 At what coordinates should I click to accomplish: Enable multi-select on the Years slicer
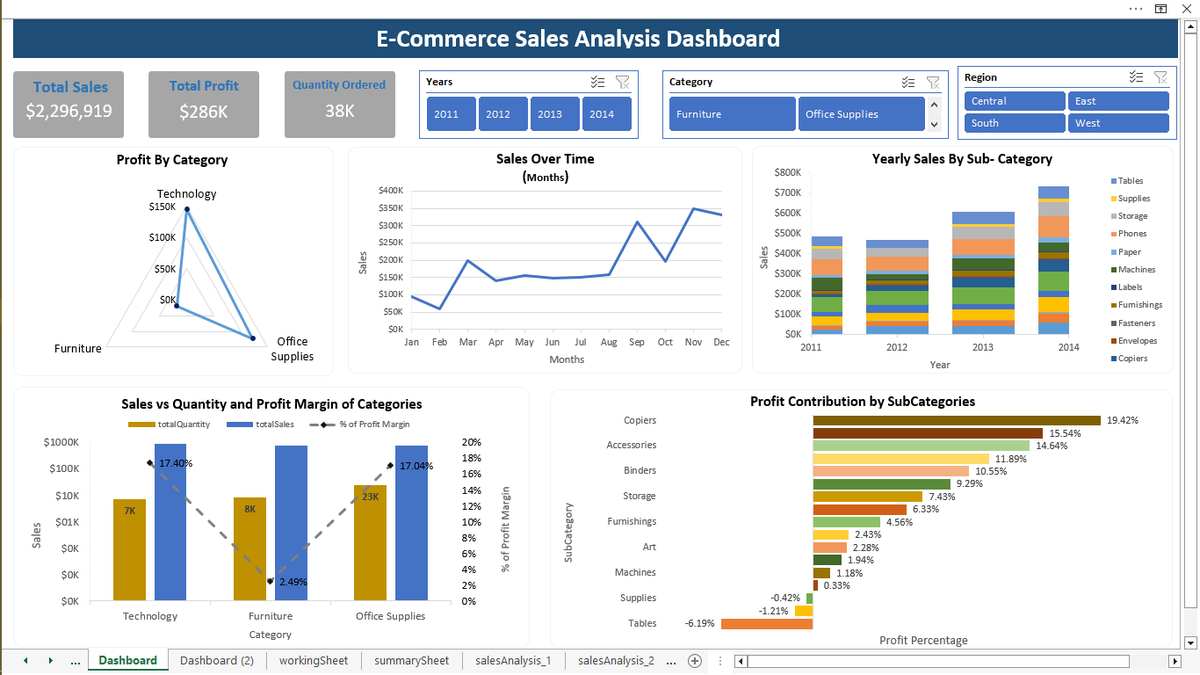pyautogui.click(x=597, y=82)
